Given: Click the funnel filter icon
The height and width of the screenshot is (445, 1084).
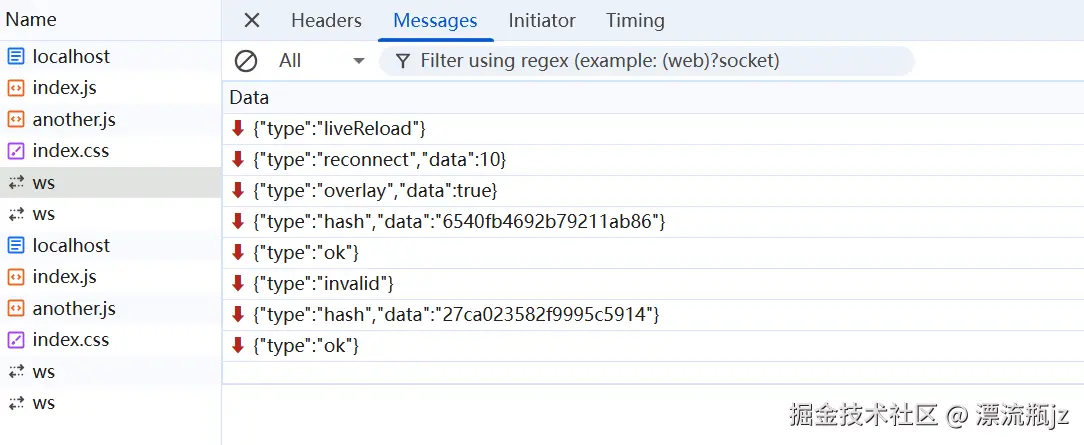Looking at the screenshot, I should (x=402, y=61).
